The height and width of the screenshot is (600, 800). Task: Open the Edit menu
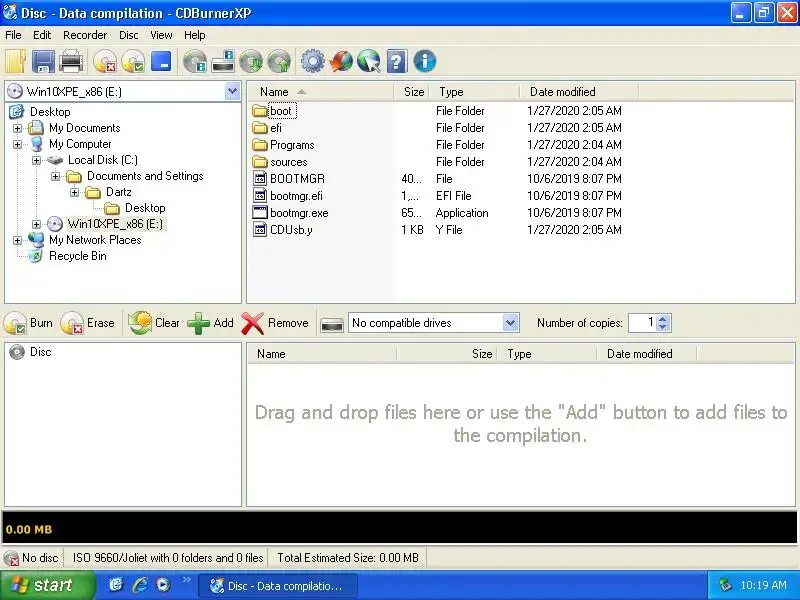[42, 35]
